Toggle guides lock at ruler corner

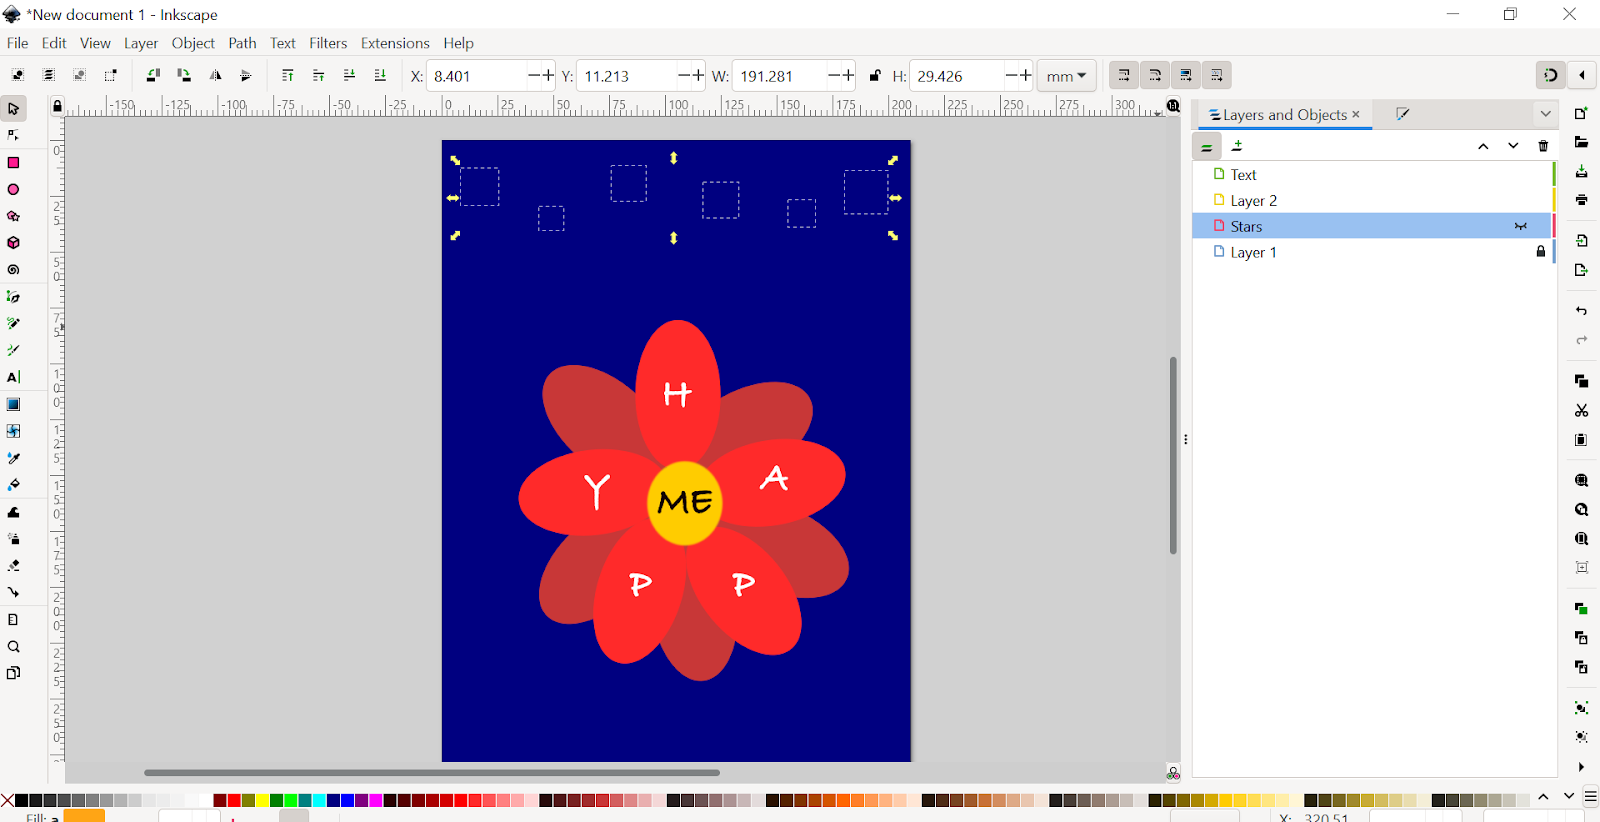[x=57, y=106]
